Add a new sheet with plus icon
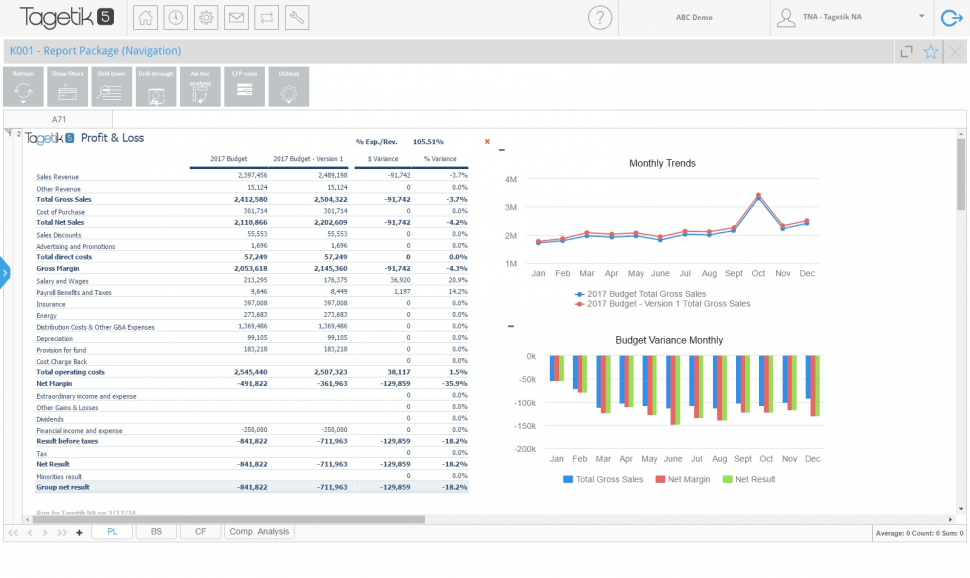Viewport: 970px width, 578px height. [x=79, y=532]
